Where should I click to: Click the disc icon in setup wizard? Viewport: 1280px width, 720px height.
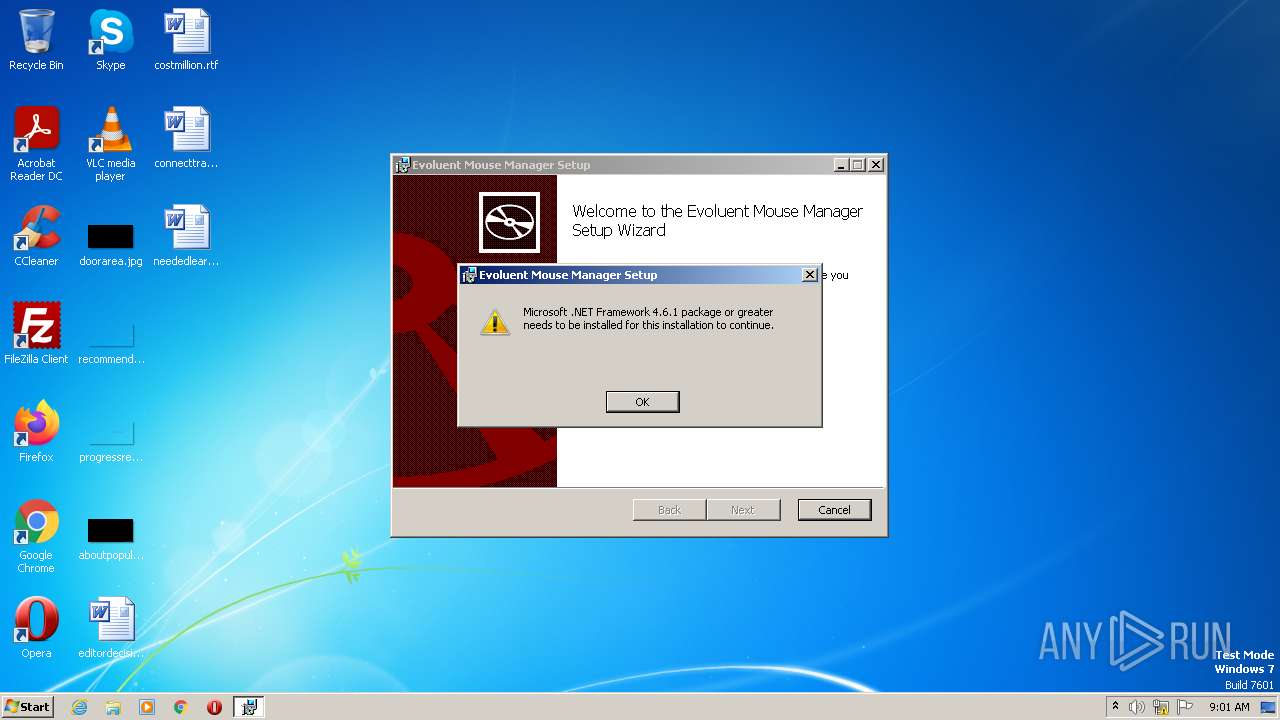click(509, 222)
